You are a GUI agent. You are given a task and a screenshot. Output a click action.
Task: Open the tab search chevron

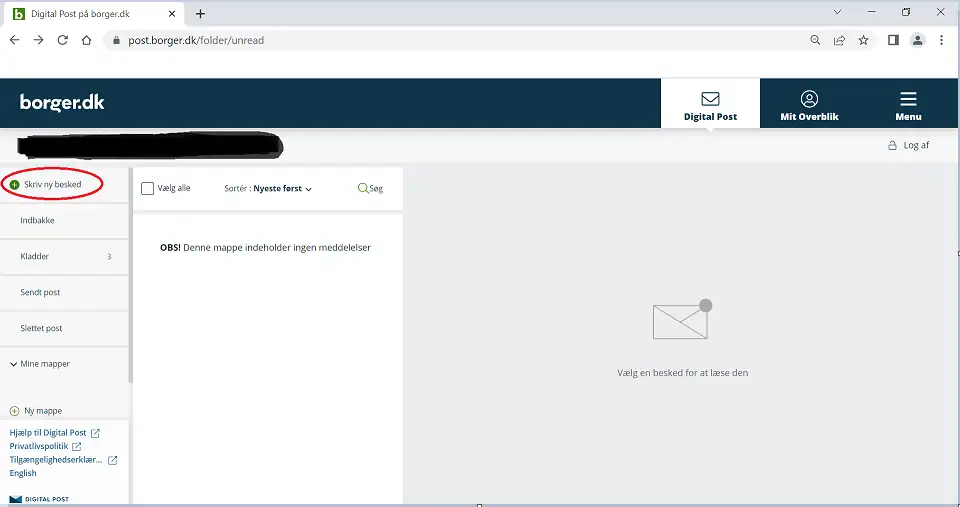pyautogui.click(x=838, y=12)
